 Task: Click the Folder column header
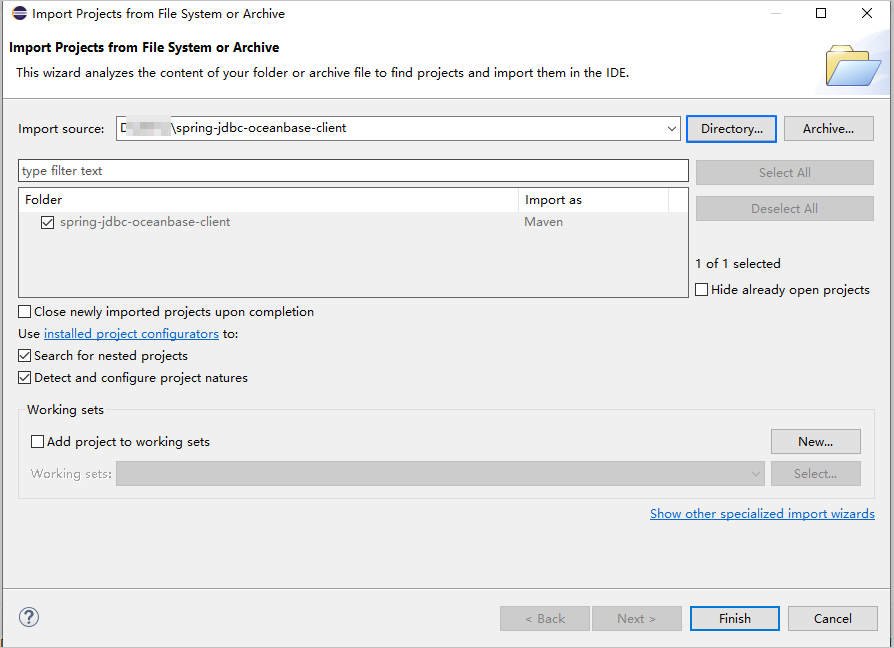[x=267, y=200]
